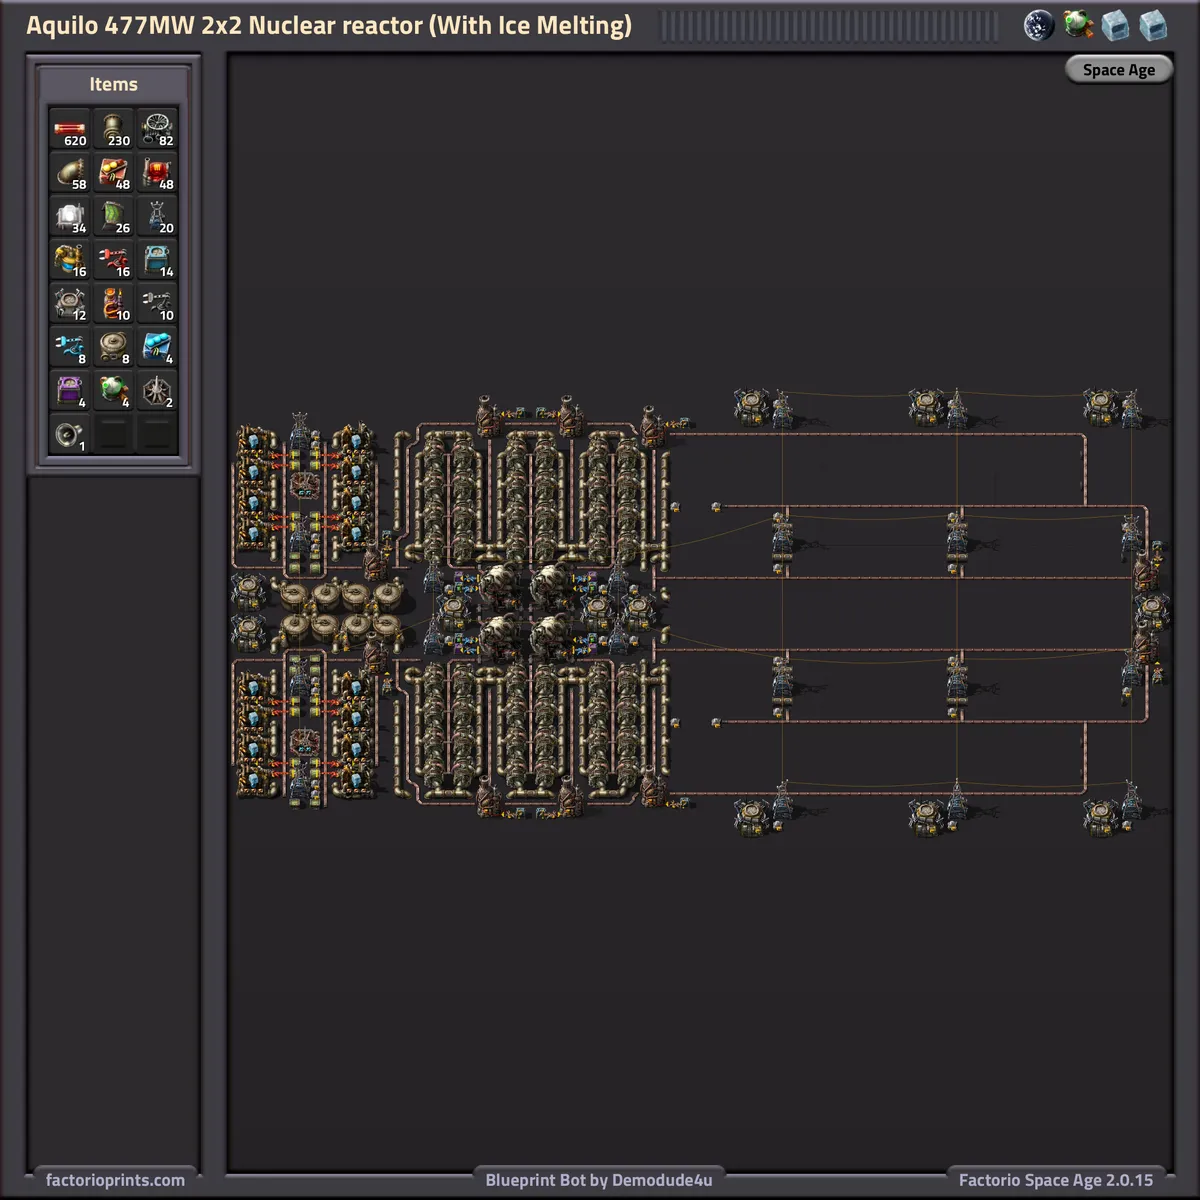The width and height of the screenshot is (1200, 1200).
Task: Select the green item with count 26
Action: pyautogui.click(x=114, y=217)
